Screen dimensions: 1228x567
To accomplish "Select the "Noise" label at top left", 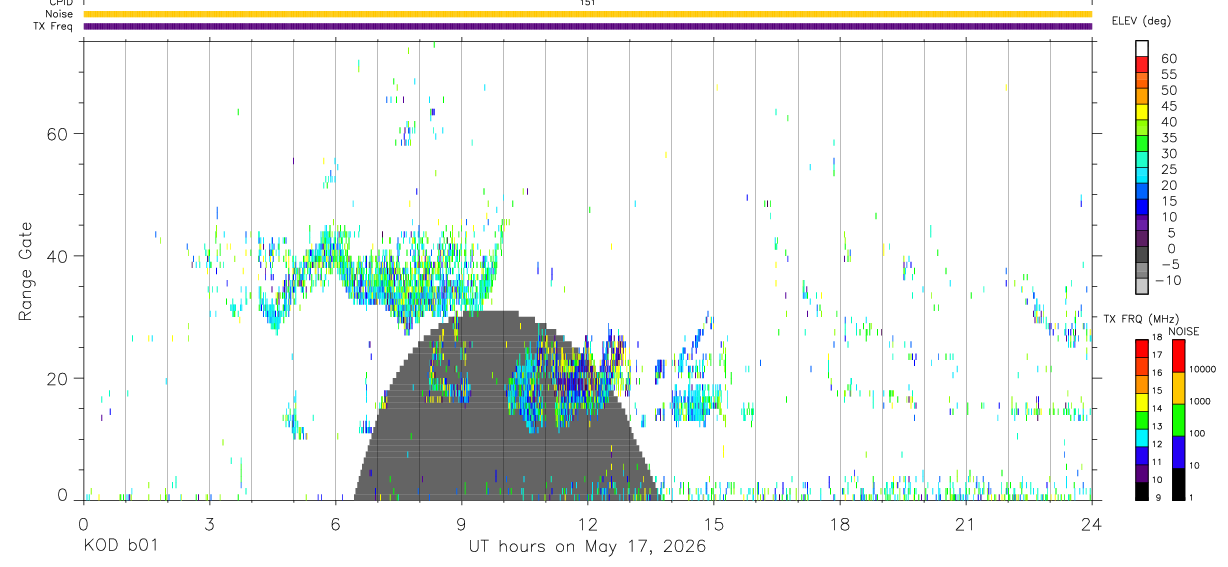I will pos(60,14).
